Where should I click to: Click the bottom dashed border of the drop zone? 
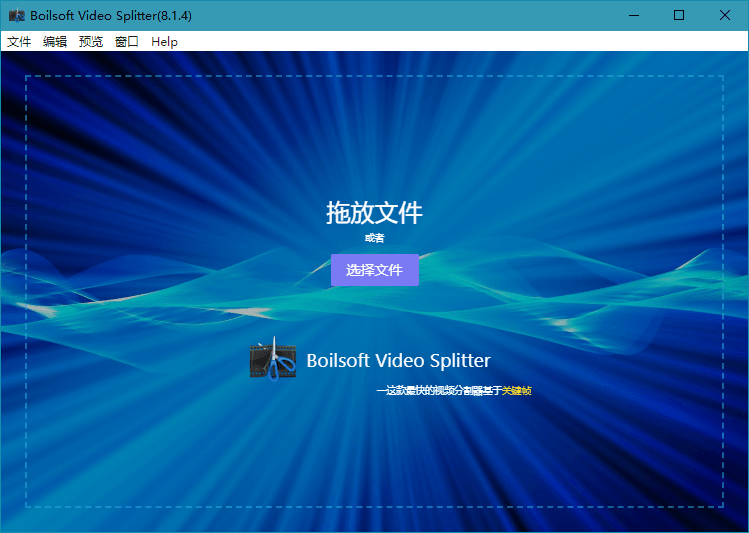[x=374, y=507]
